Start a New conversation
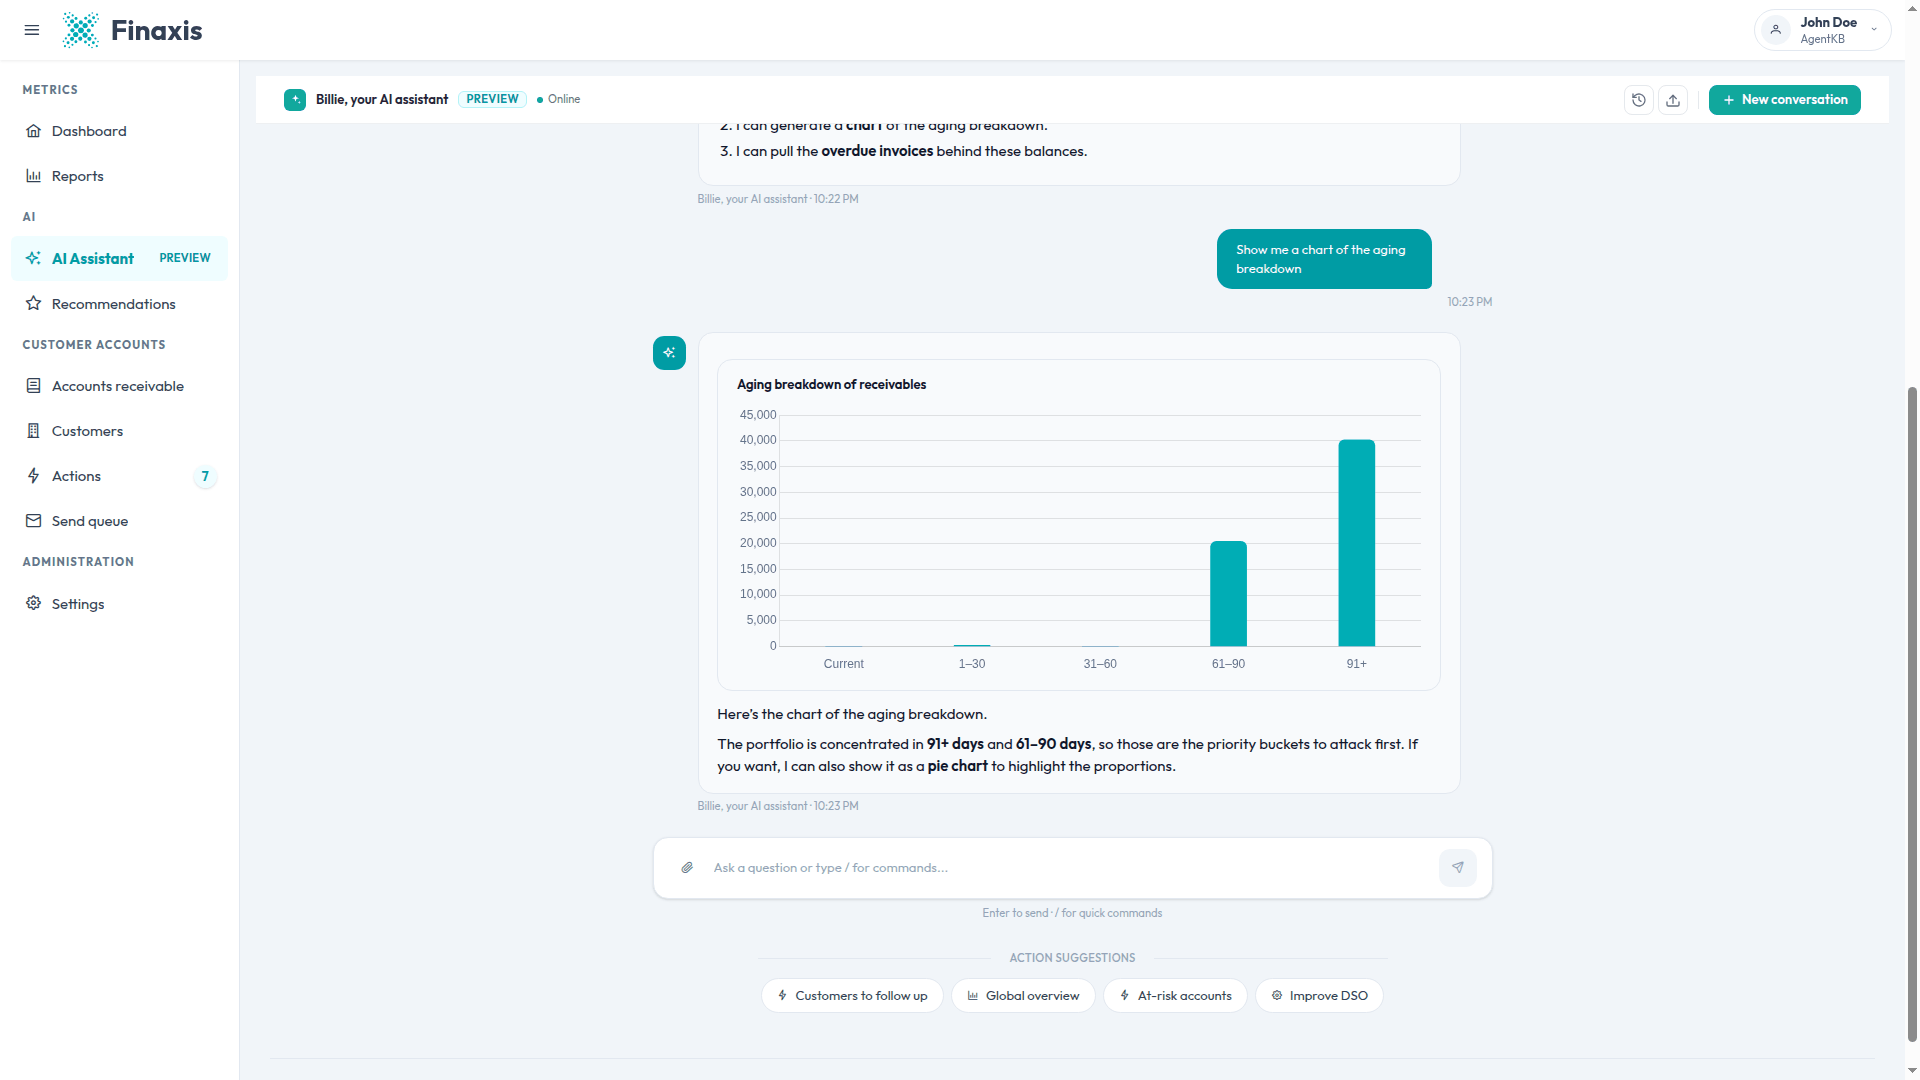Screen dimensions: 1920x1080 (1785, 100)
